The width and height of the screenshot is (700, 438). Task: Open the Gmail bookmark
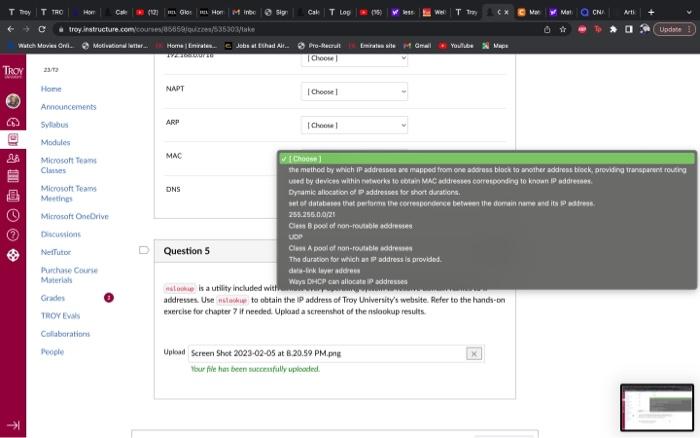[417, 46]
